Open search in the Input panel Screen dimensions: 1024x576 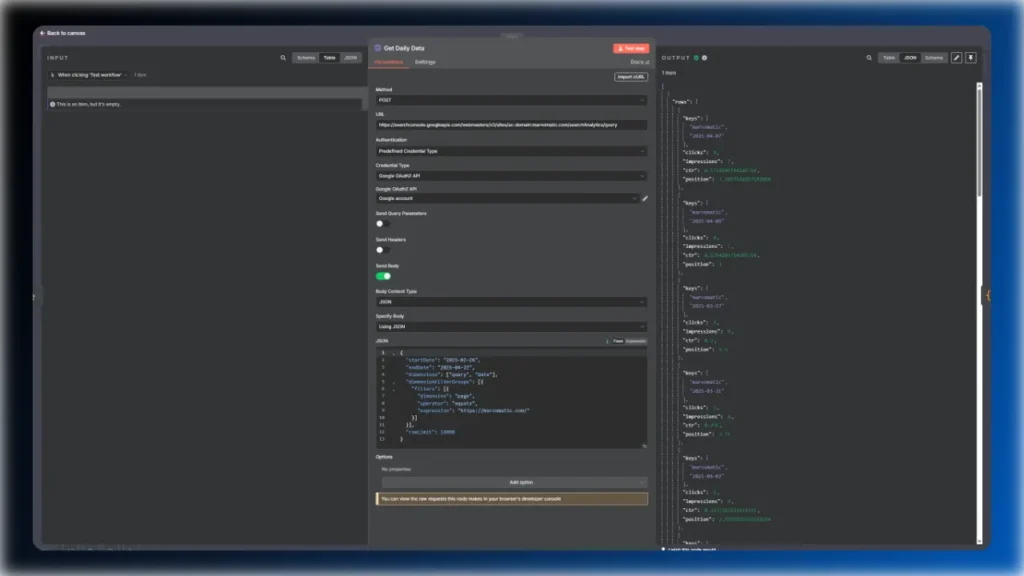click(x=283, y=57)
